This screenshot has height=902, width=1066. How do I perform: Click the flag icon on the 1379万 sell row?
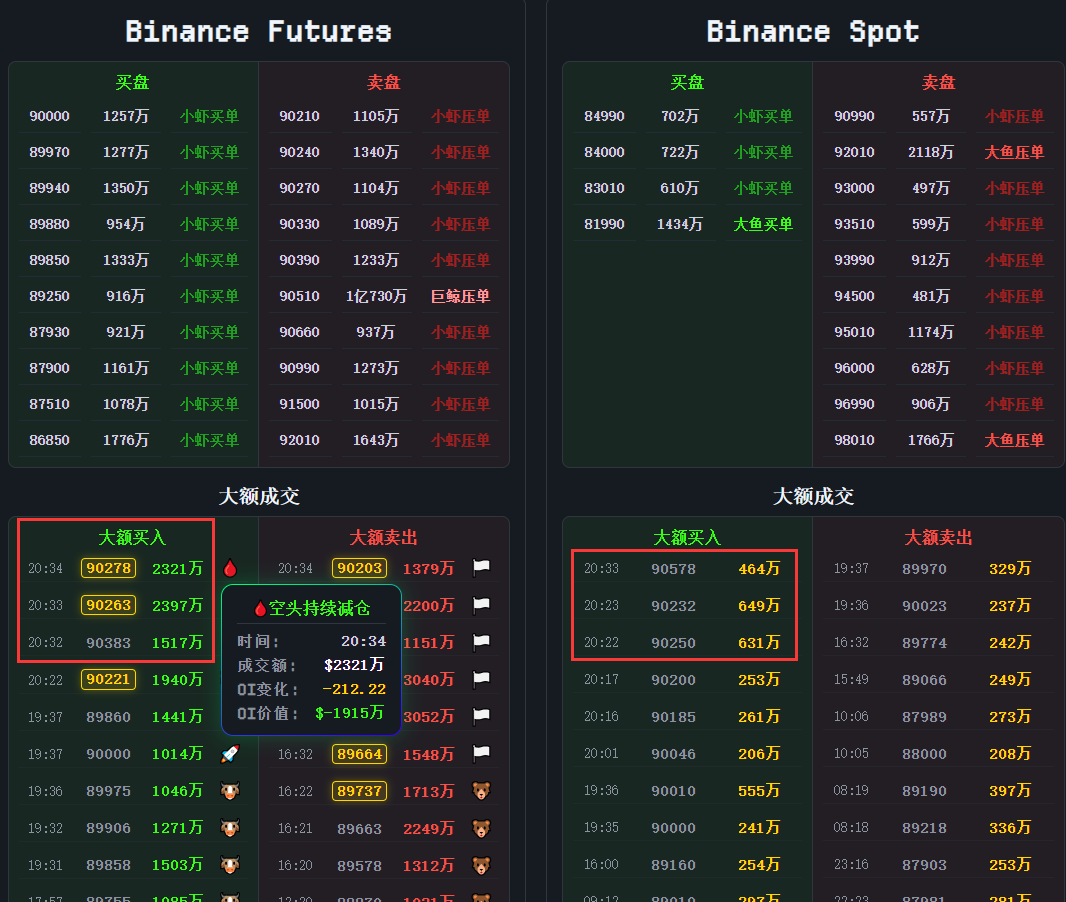(x=481, y=567)
